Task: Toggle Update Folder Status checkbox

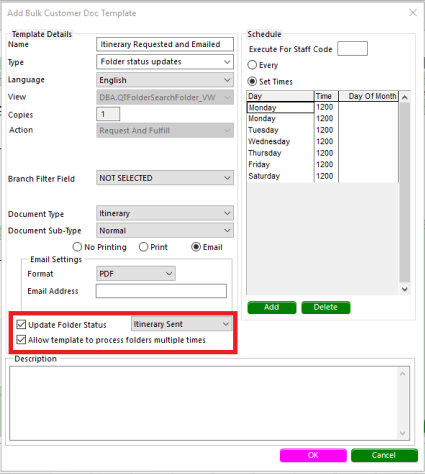Action: click(21, 324)
